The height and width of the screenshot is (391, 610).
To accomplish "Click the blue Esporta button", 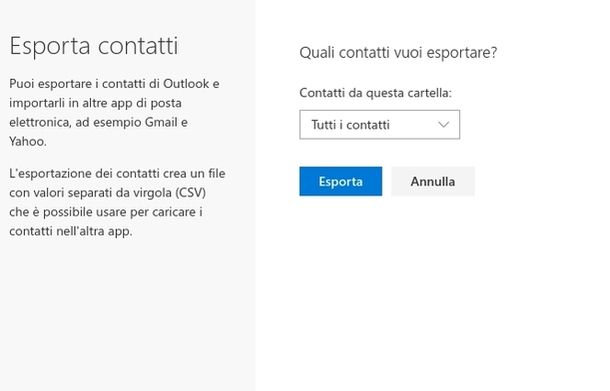I will click(340, 181).
